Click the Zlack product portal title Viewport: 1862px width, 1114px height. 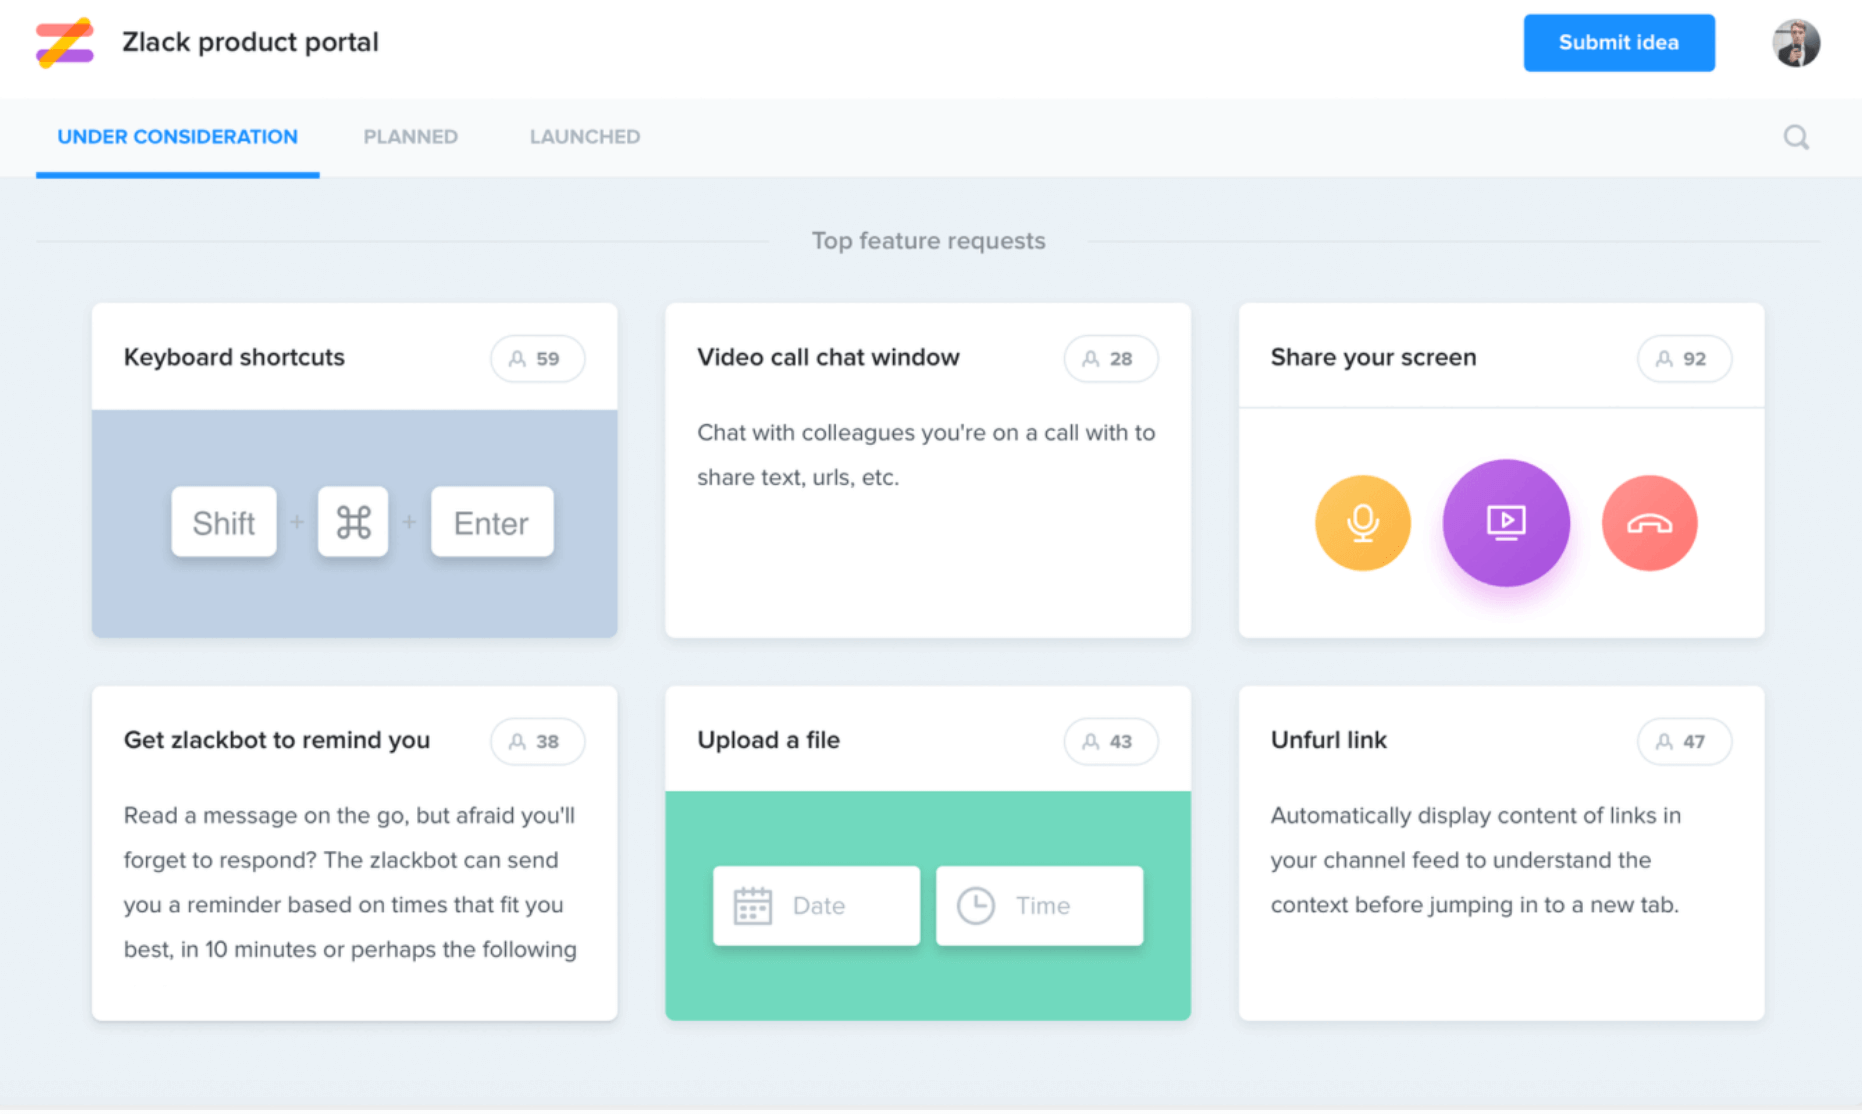tap(250, 42)
